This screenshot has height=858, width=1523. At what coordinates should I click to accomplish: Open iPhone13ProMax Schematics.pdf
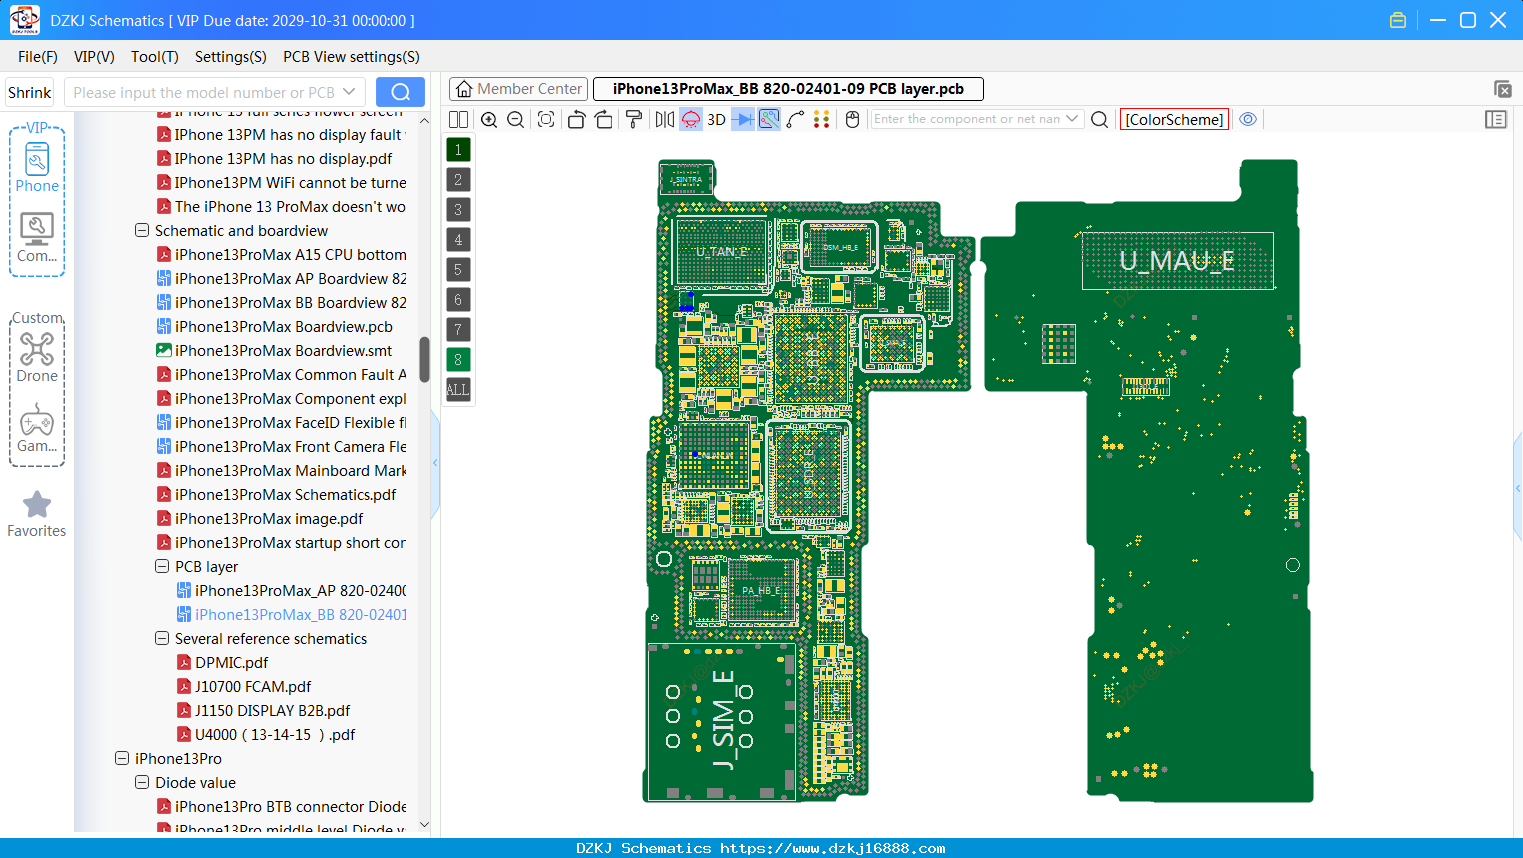285,494
